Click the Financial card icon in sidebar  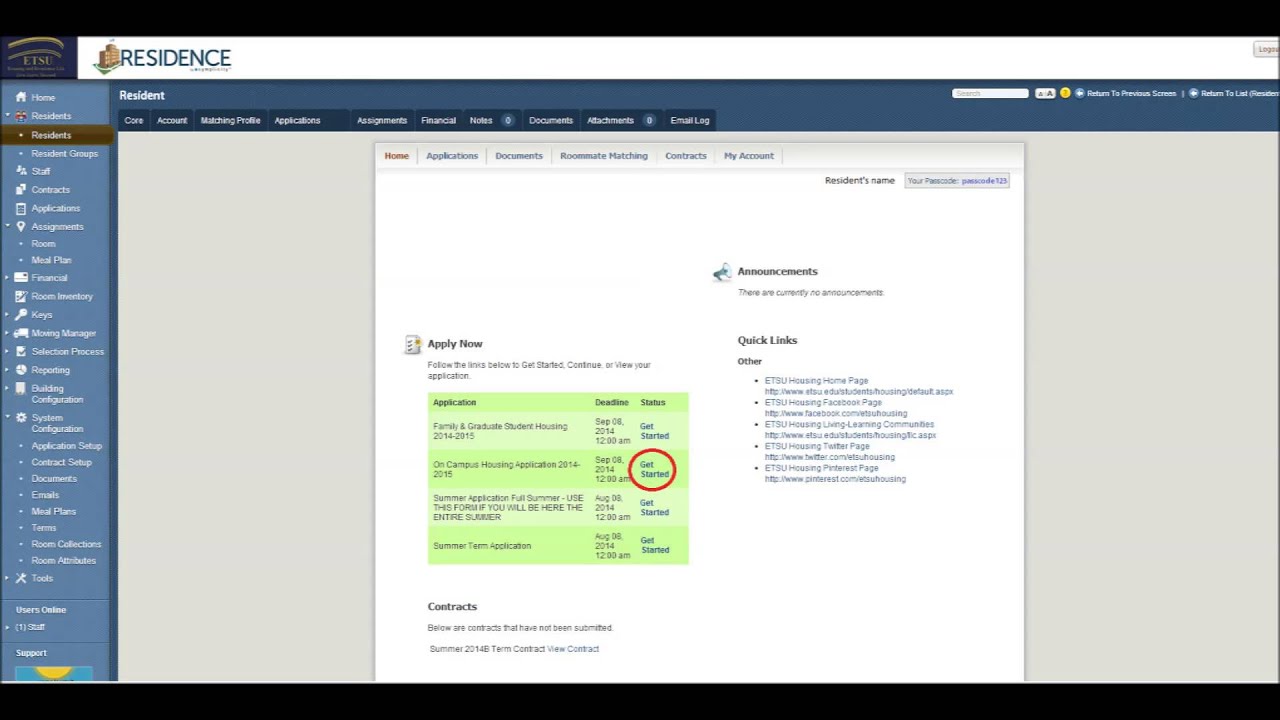tap(21, 277)
